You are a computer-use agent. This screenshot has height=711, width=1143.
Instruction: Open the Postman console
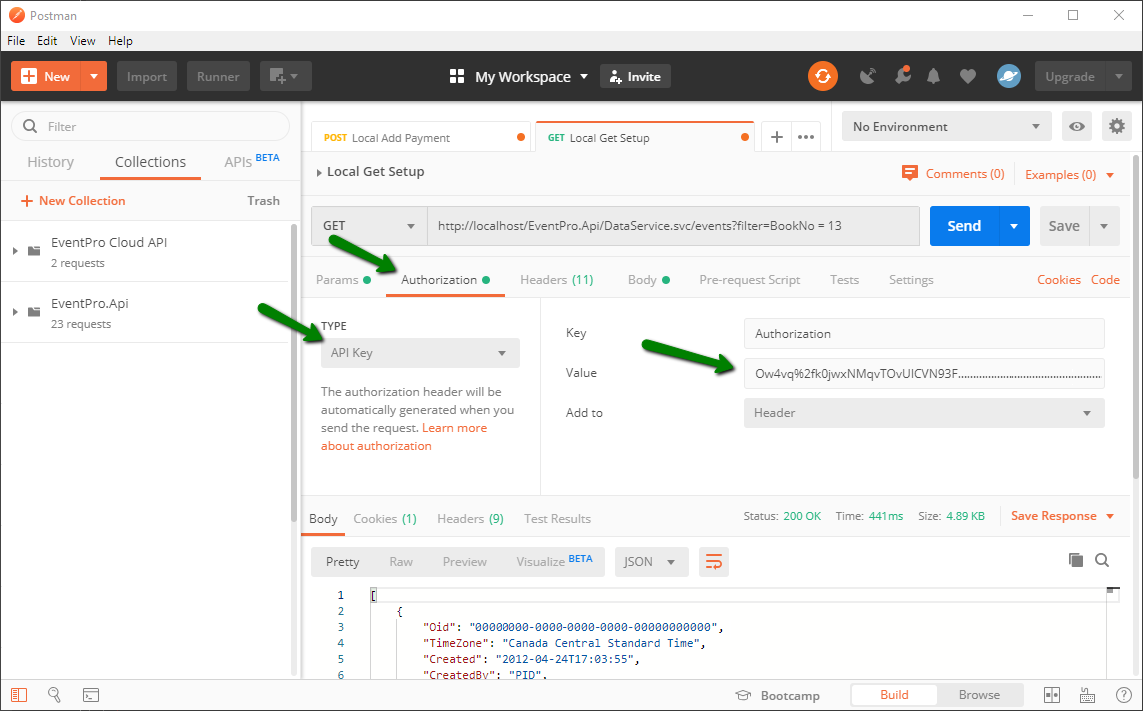pos(90,695)
